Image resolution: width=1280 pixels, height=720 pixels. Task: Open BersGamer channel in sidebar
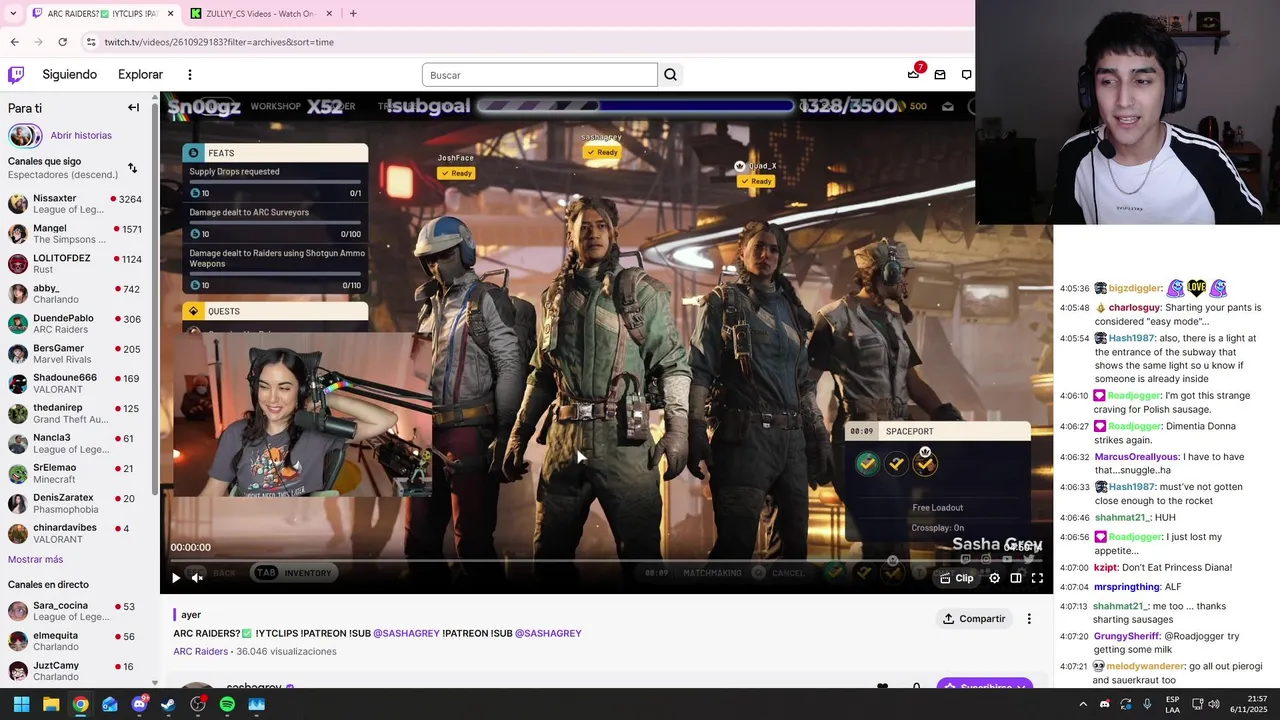75,354
